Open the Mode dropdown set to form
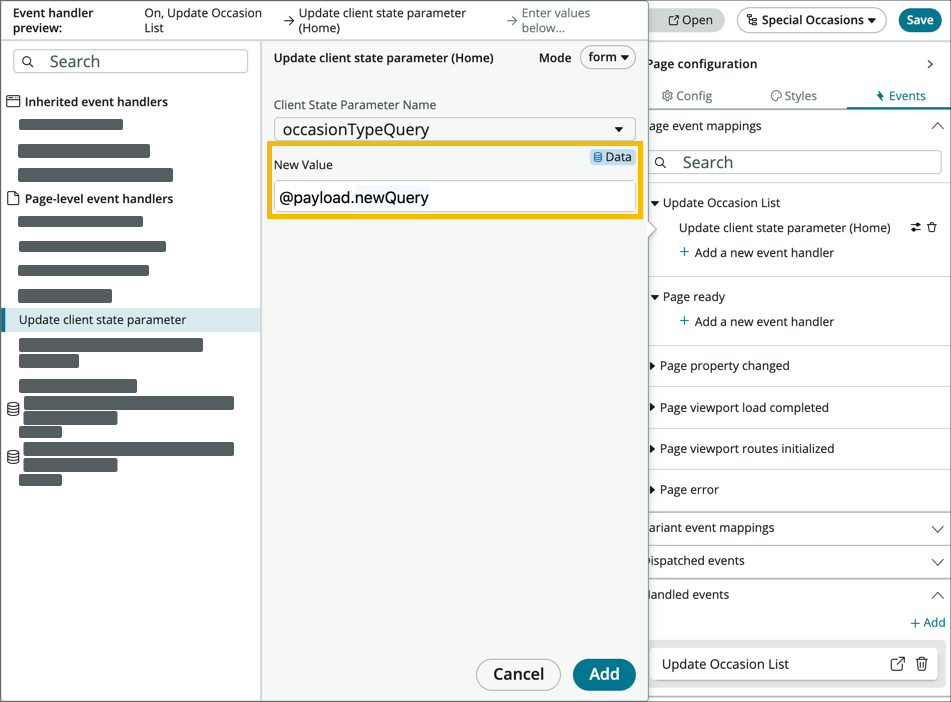951x702 pixels. click(607, 58)
